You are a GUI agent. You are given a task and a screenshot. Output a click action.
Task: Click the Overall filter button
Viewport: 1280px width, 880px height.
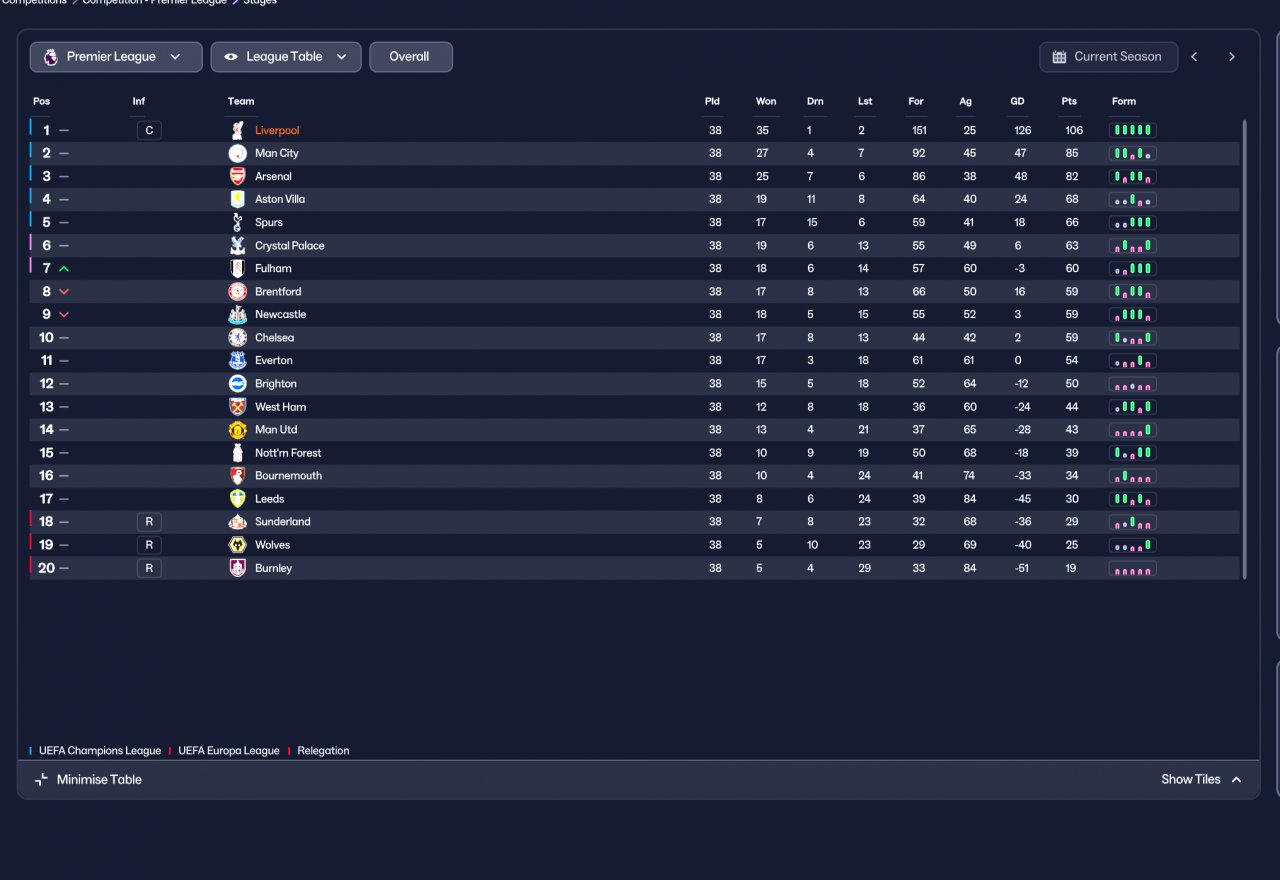pos(411,57)
